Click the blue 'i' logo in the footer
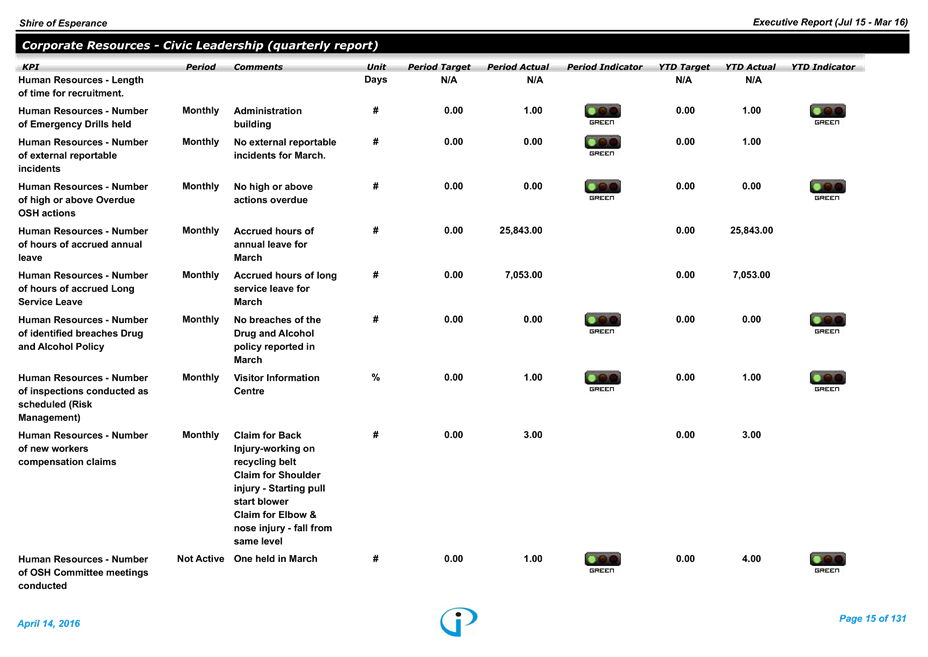Image resolution: width=928 pixels, height=657 pixels. point(459,621)
